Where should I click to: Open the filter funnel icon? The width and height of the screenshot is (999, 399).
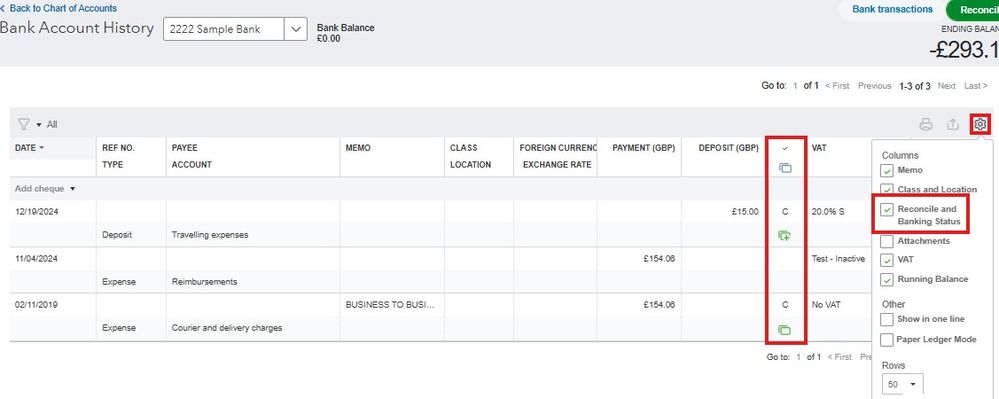pyautogui.click(x=24, y=124)
